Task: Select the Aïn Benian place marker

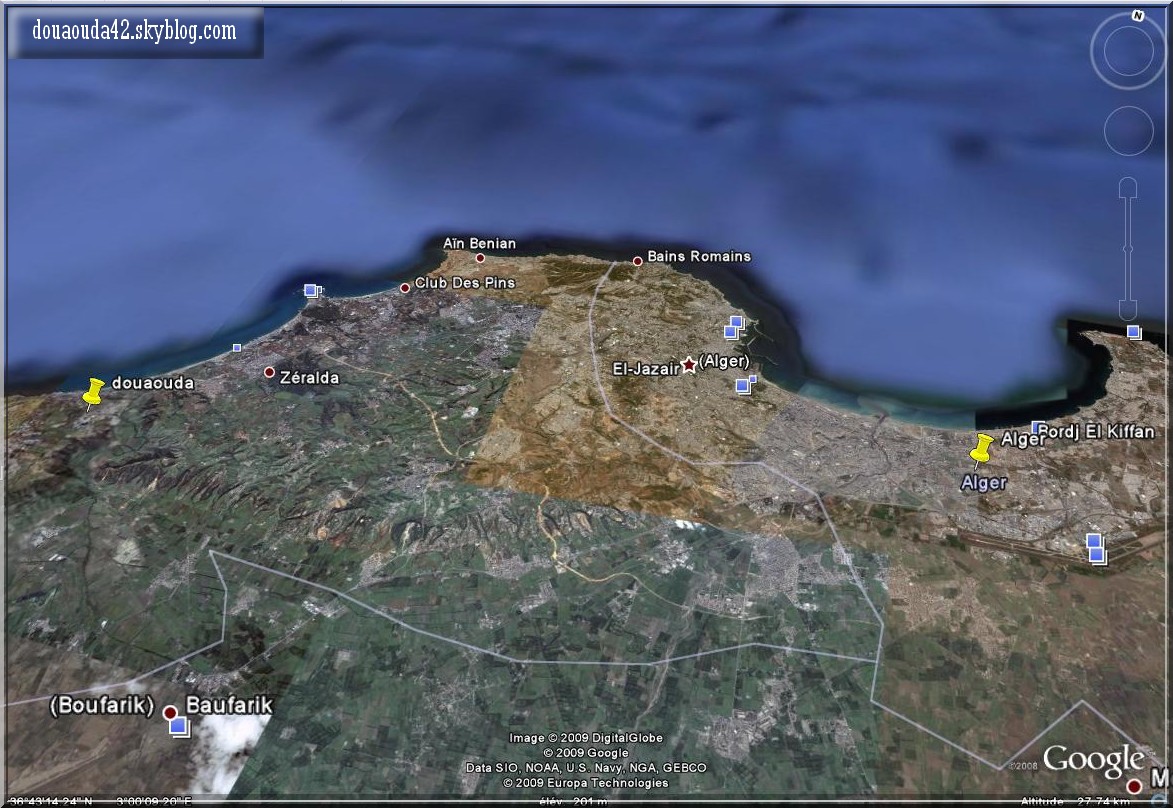Action: pos(480,258)
